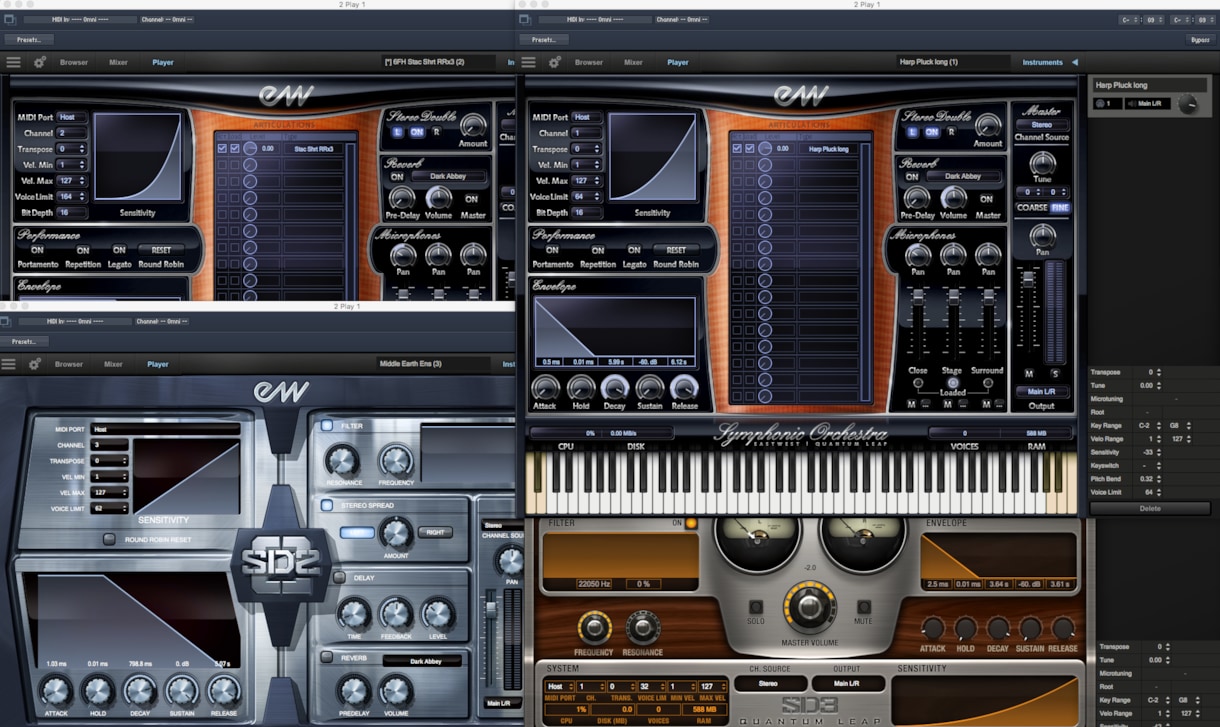
Task: Click the Bypass button
Action: click(x=1199, y=40)
